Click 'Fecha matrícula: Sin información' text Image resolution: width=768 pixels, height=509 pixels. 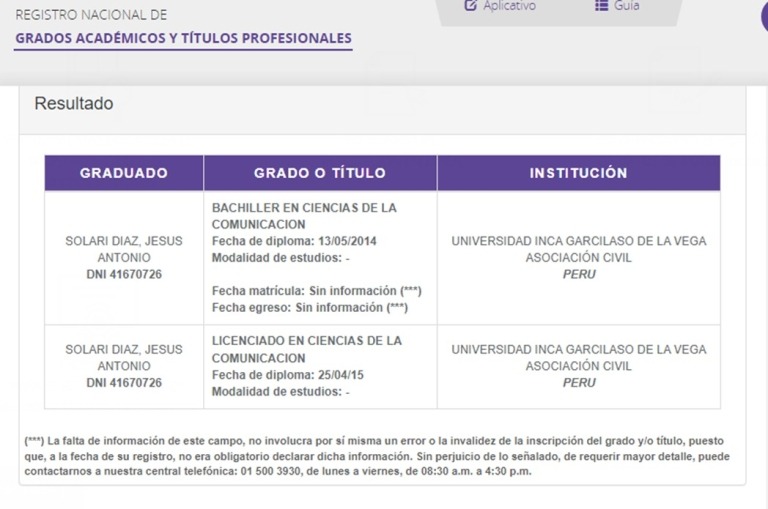(x=316, y=291)
